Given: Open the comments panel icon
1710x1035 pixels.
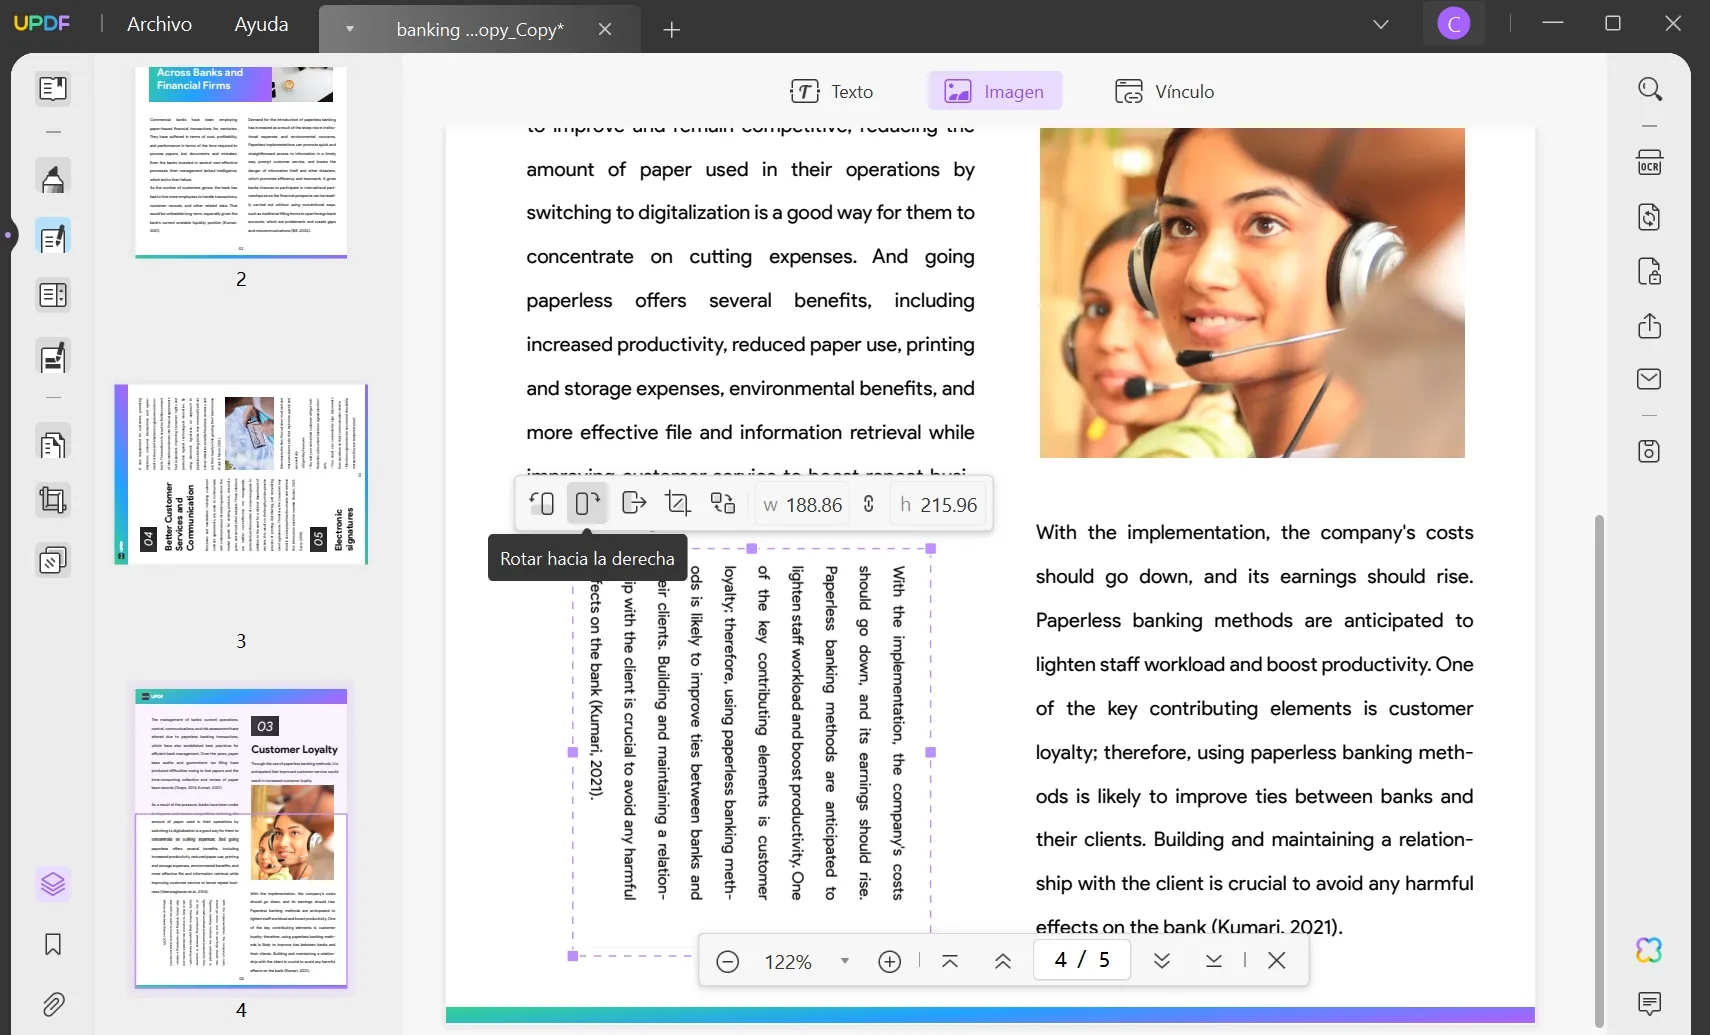Looking at the screenshot, I should pyautogui.click(x=1650, y=1003).
